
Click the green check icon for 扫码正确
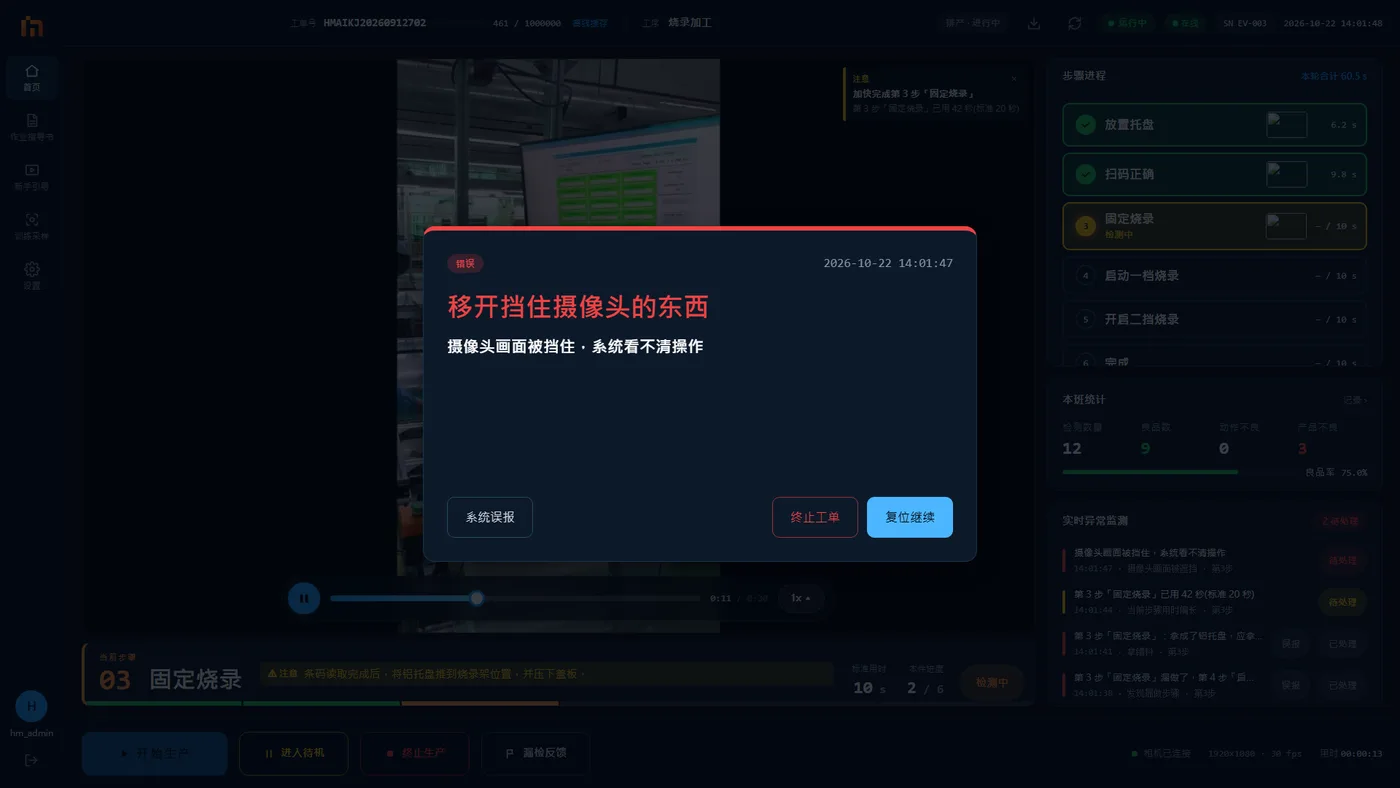[1085, 174]
